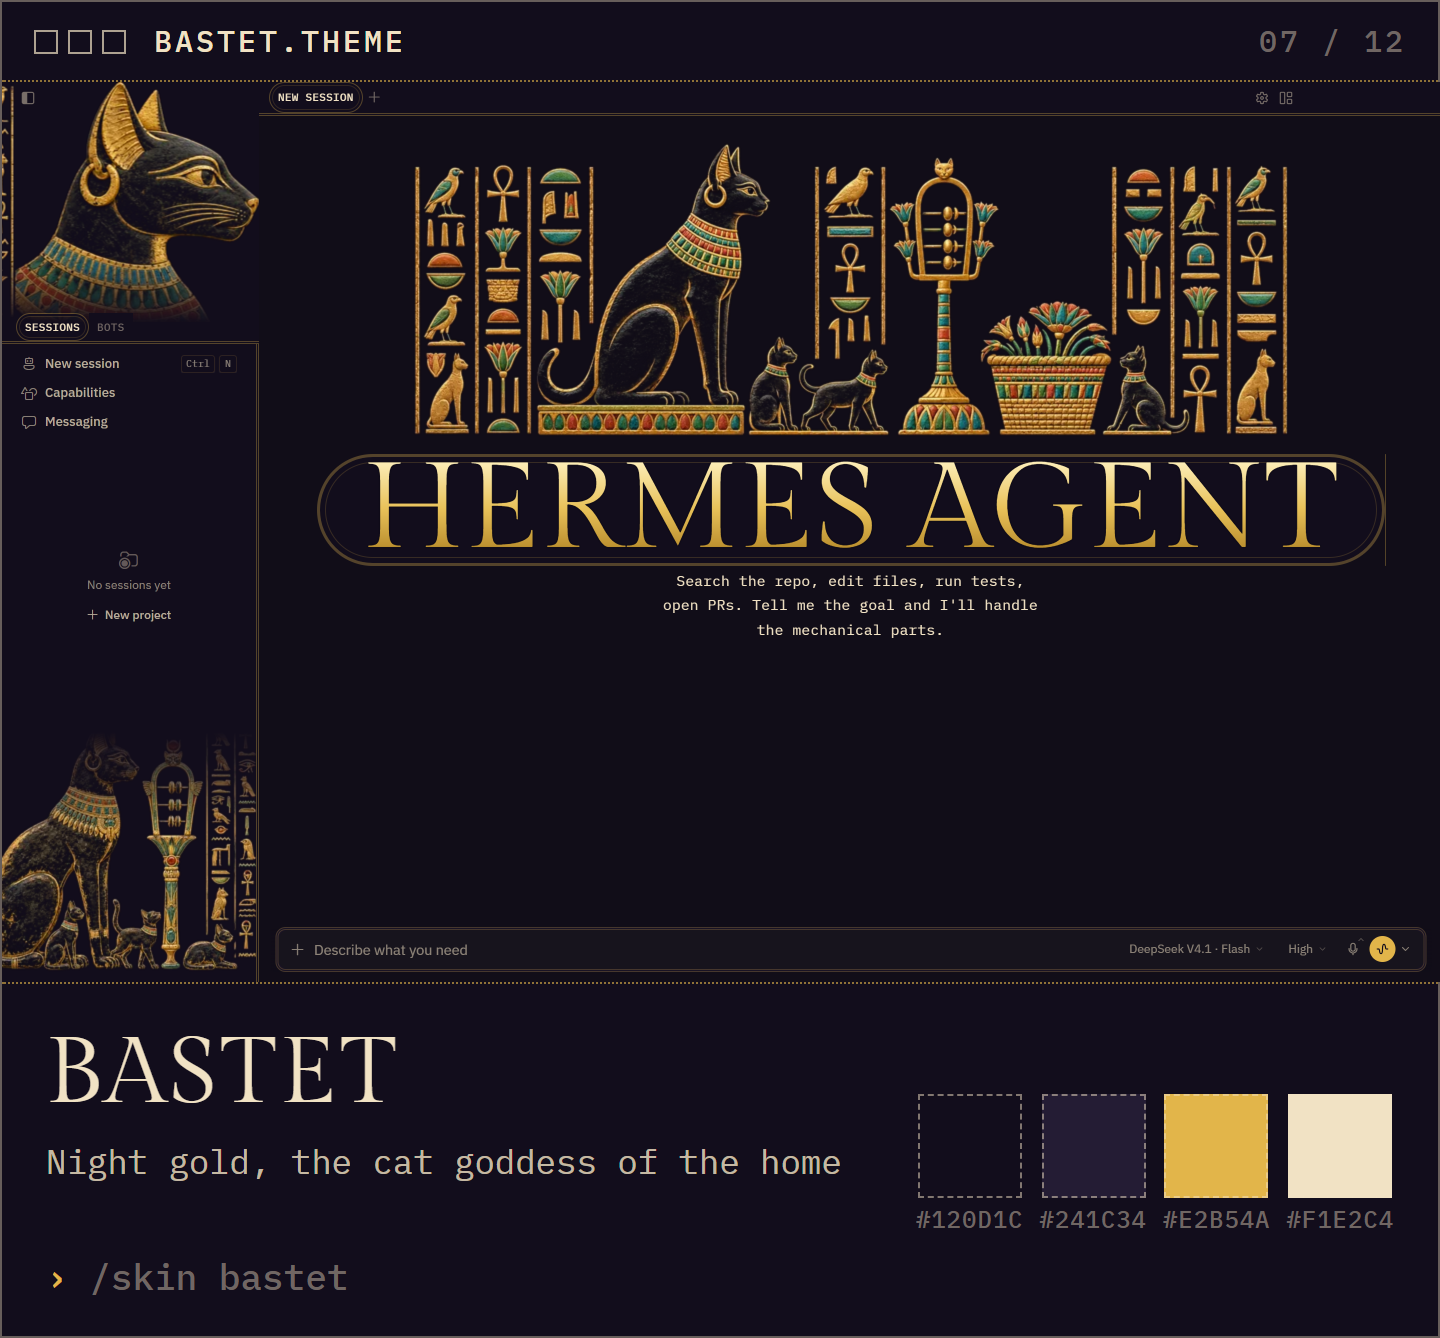The image size is (1440, 1338).
Task: Click New session in the sidebar
Action: (x=130, y=364)
